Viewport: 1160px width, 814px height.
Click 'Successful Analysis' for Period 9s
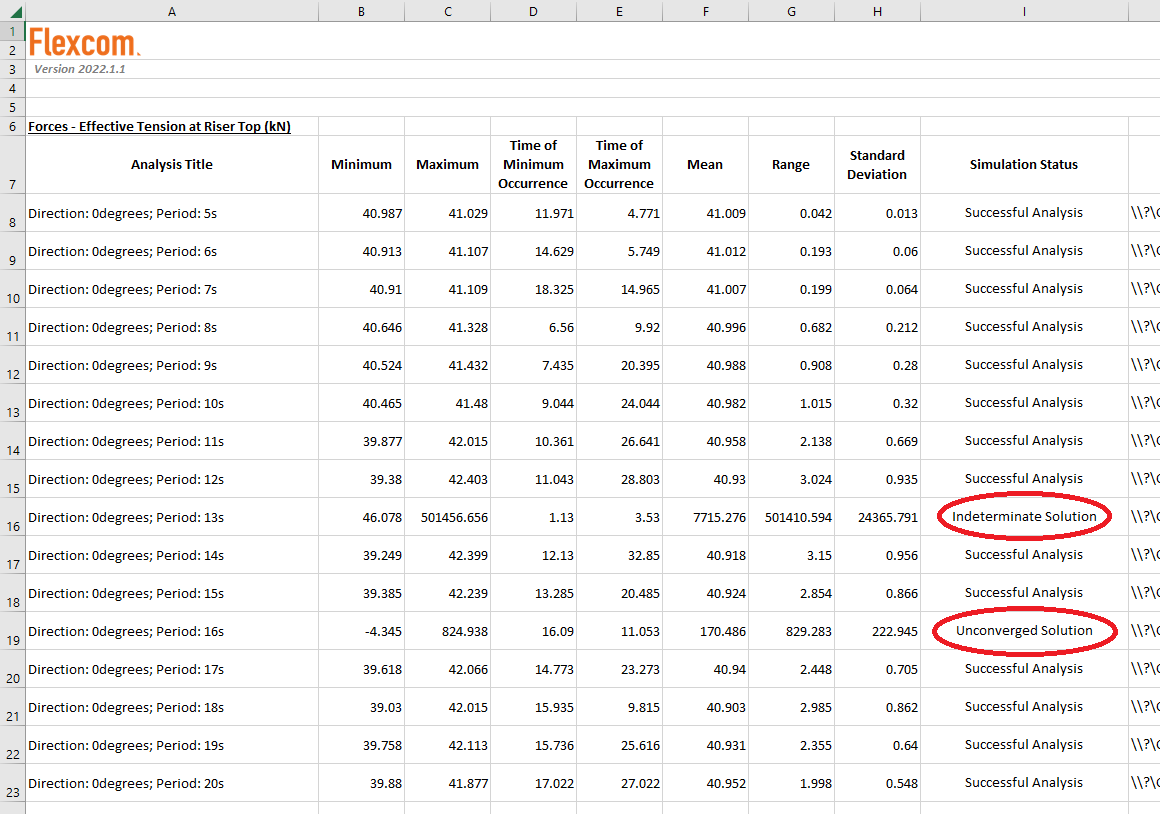coord(1024,365)
